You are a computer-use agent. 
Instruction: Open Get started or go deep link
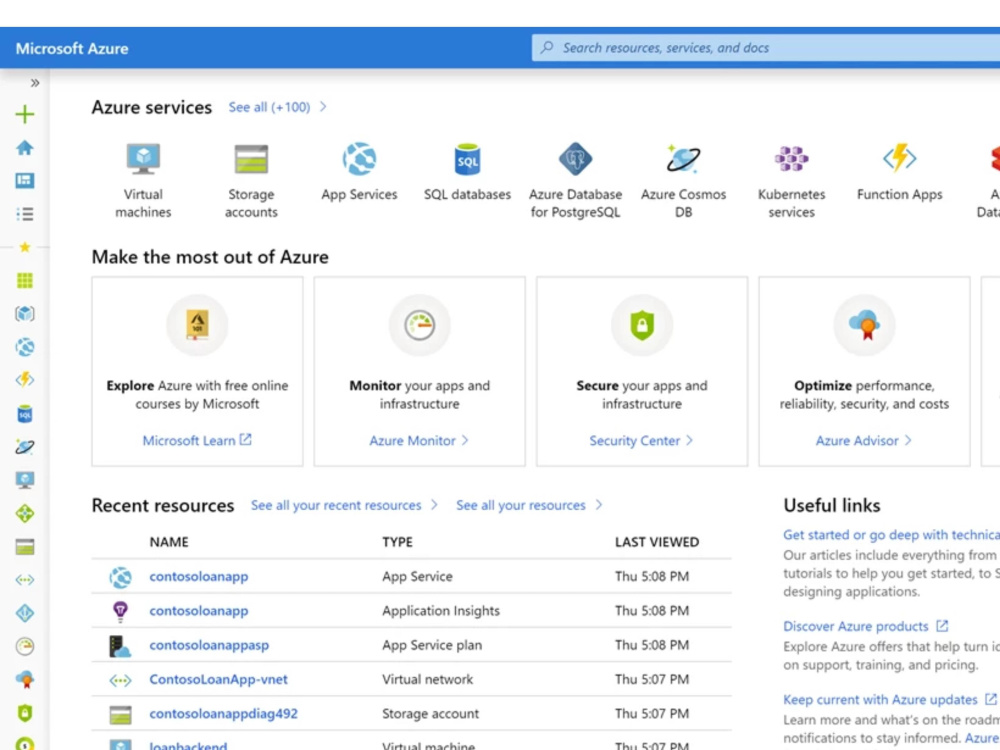click(x=892, y=535)
